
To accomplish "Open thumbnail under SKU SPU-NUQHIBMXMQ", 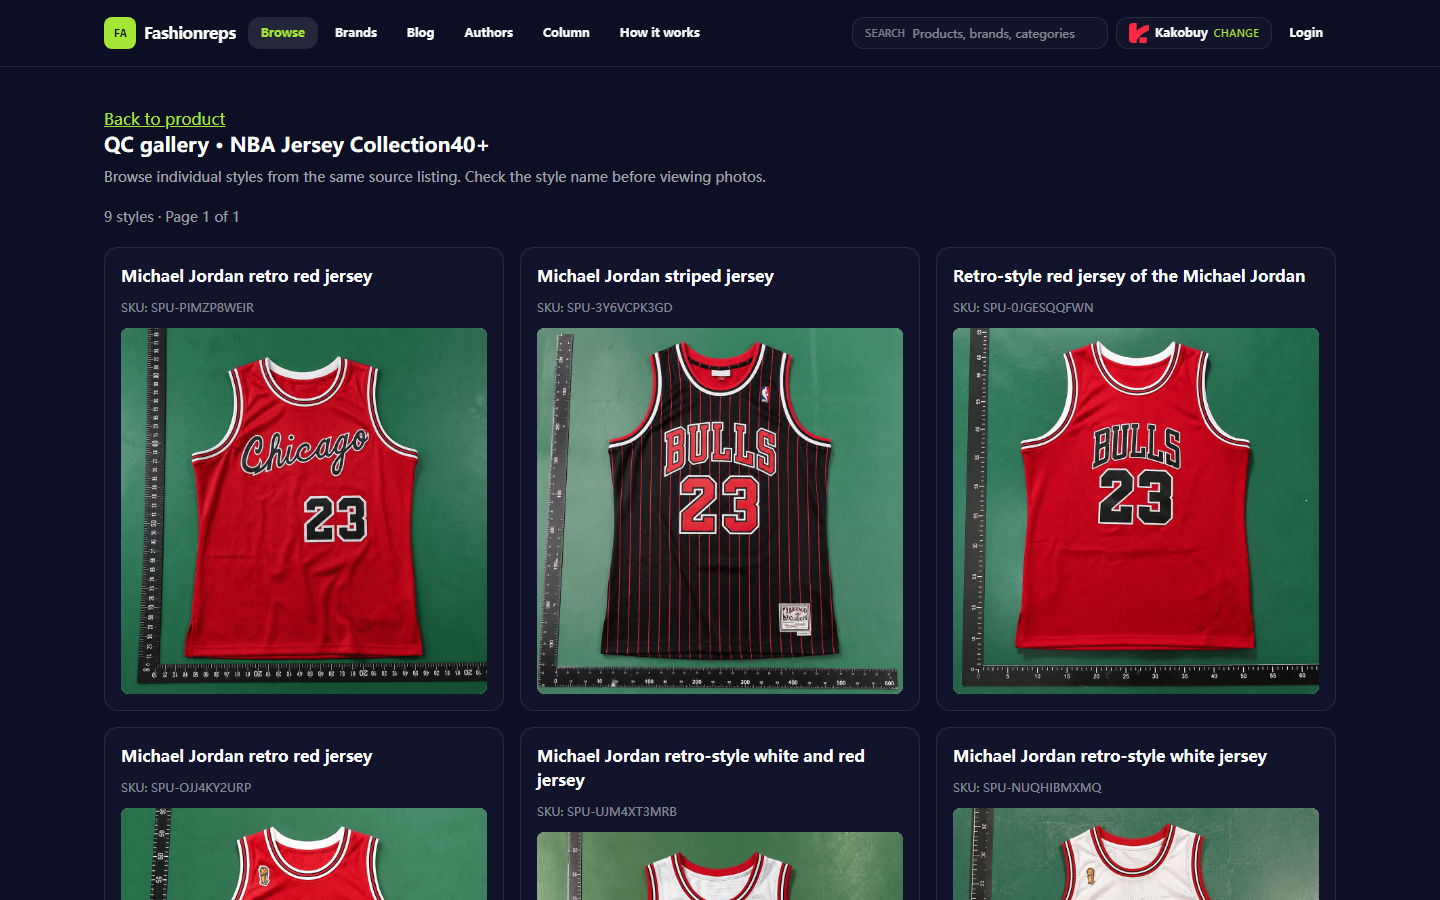I will [x=1136, y=854].
